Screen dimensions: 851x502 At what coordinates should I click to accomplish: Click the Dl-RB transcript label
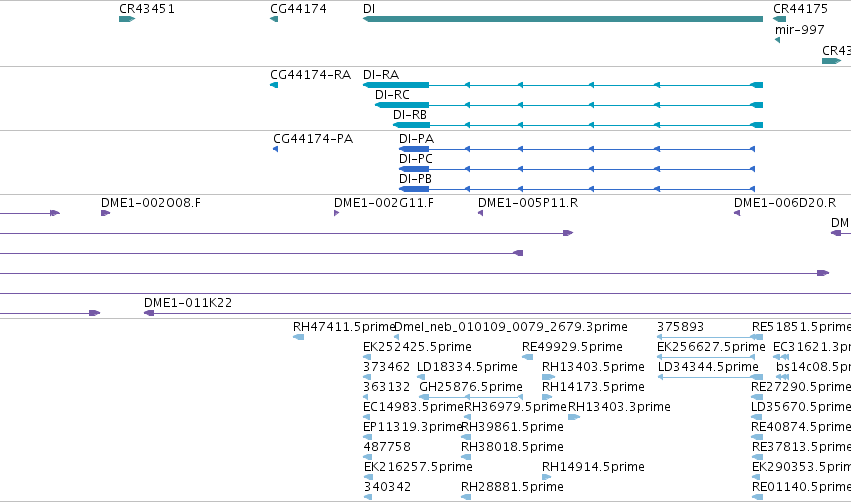coord(410,115)
